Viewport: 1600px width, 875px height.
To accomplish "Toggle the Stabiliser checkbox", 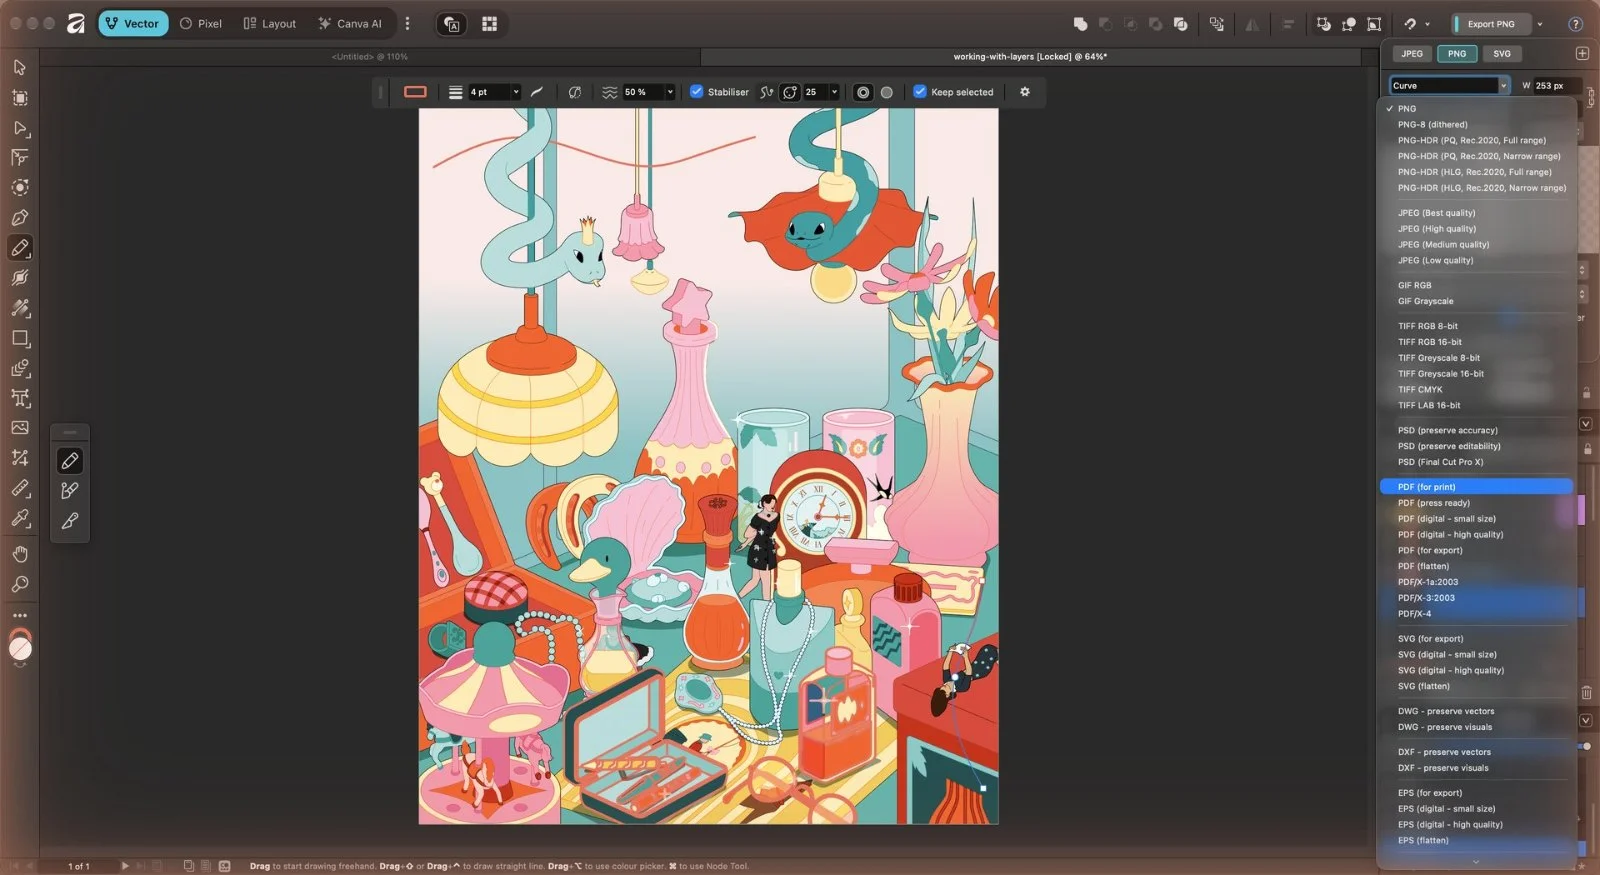I will pyautogui.click(x=697, y=92).
